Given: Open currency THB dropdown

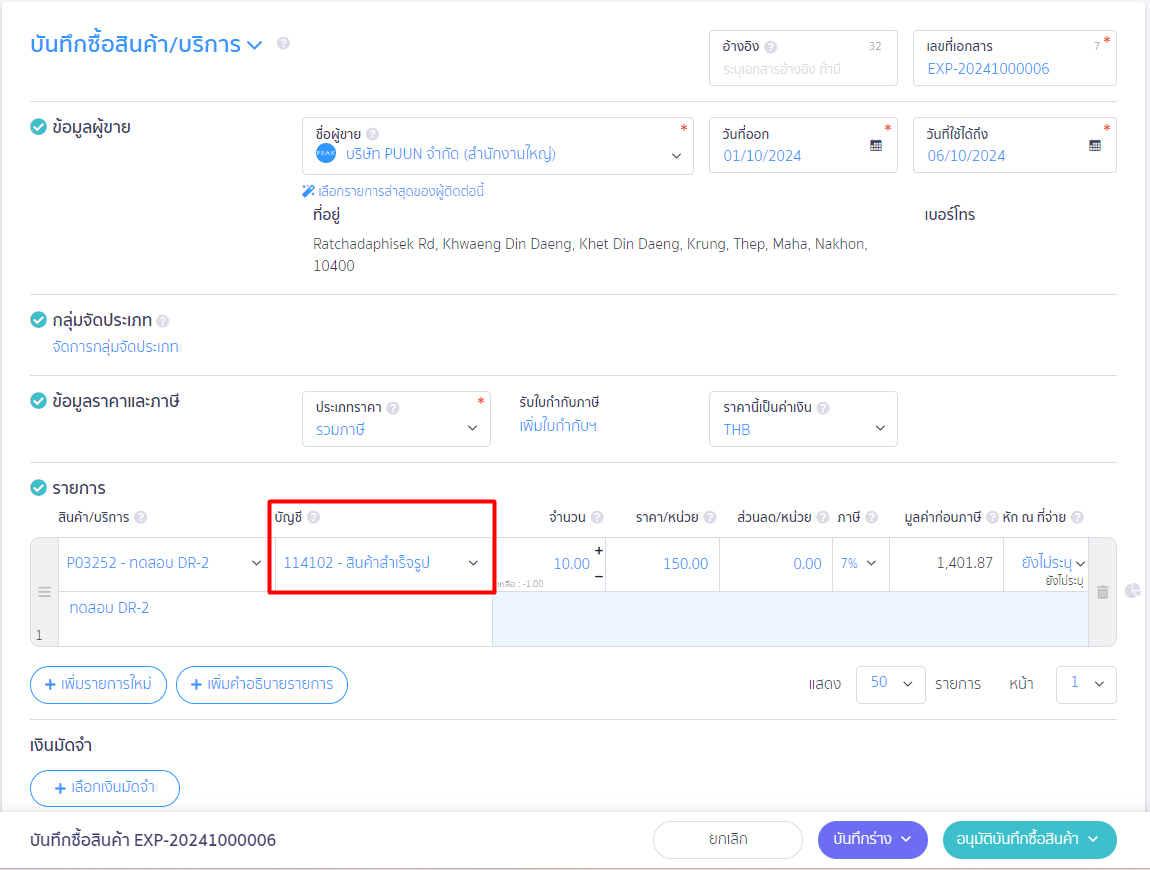Looking at the screenshot, I should [880, 428].
